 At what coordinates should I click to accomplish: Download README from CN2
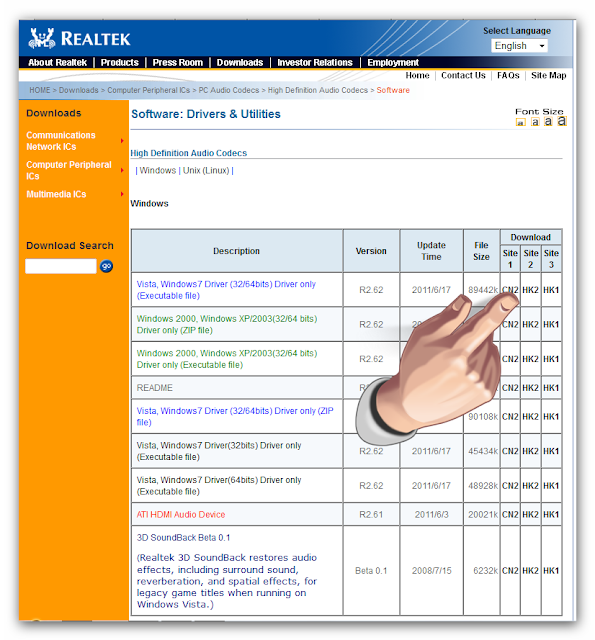[510, 388]
